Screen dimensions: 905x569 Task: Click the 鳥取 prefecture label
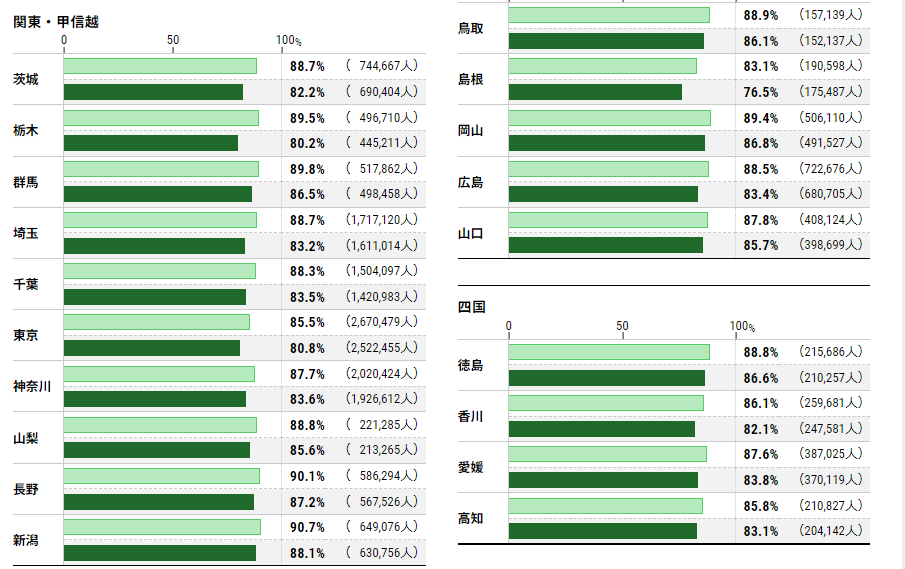(471, 28)
